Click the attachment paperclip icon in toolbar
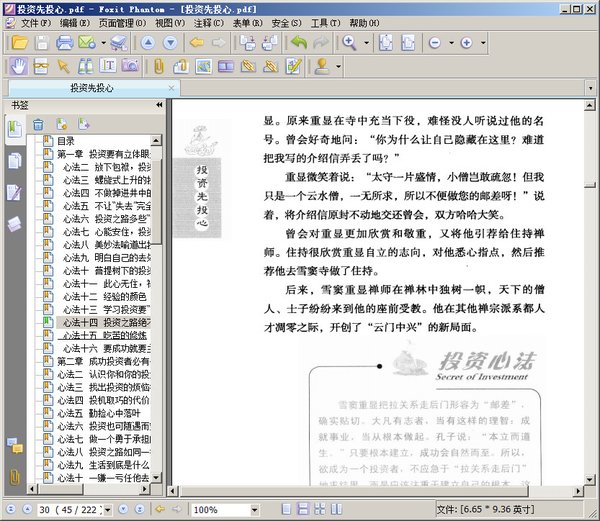The height and width of the screenshot is (521, 600). (158, 66)
